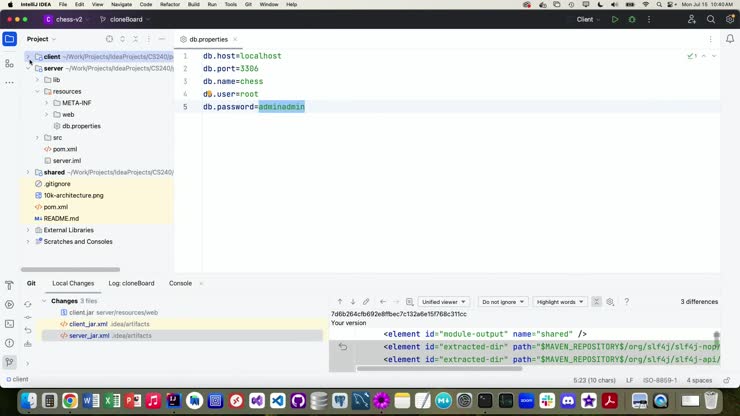The height and width of the screenshot is (416, 740).
Task: Expand the client module
Action: (x=28, y=57)
